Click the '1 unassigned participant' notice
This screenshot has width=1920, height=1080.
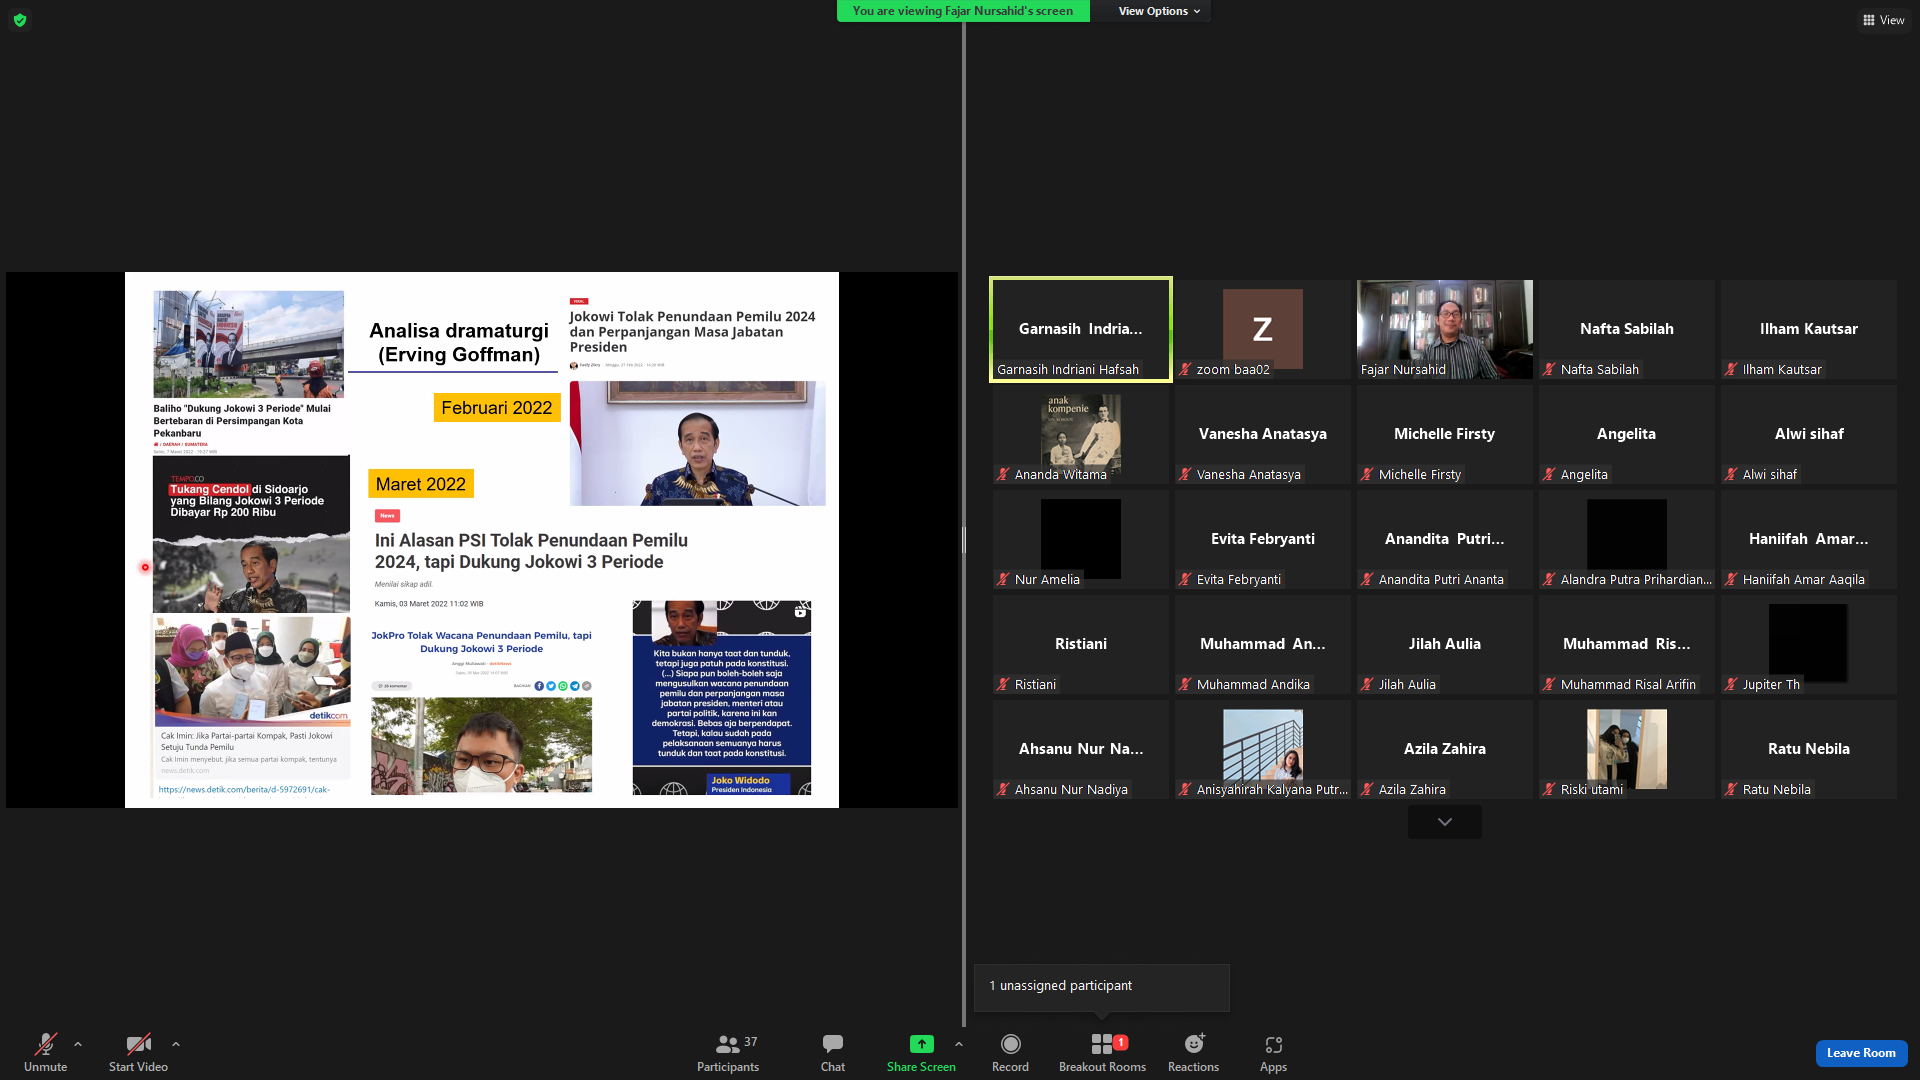click(x=1101, y=986)
